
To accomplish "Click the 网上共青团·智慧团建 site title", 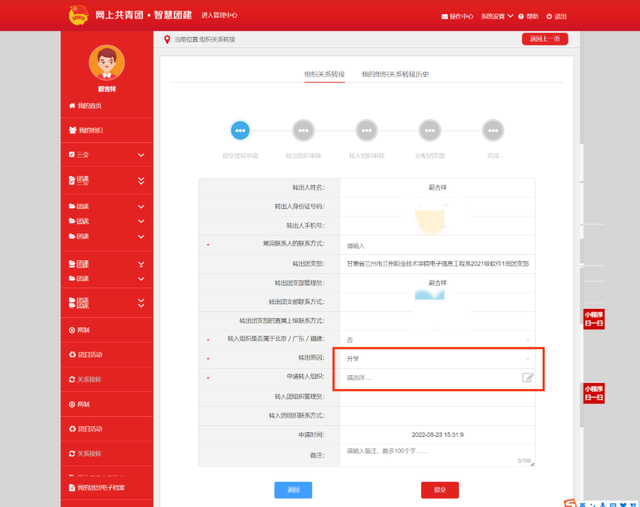I will click(144, 15).
